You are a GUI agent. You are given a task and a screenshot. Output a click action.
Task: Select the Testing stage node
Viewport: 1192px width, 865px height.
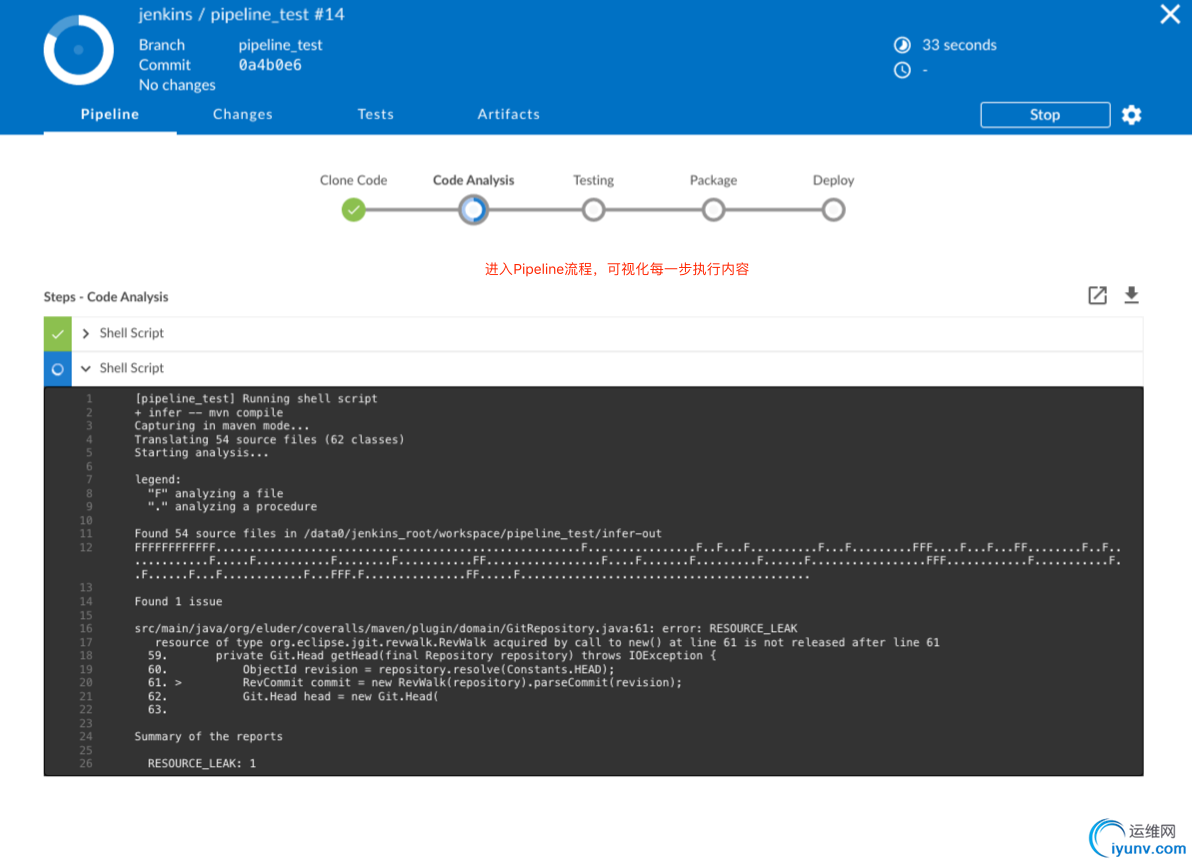[593, 210]
